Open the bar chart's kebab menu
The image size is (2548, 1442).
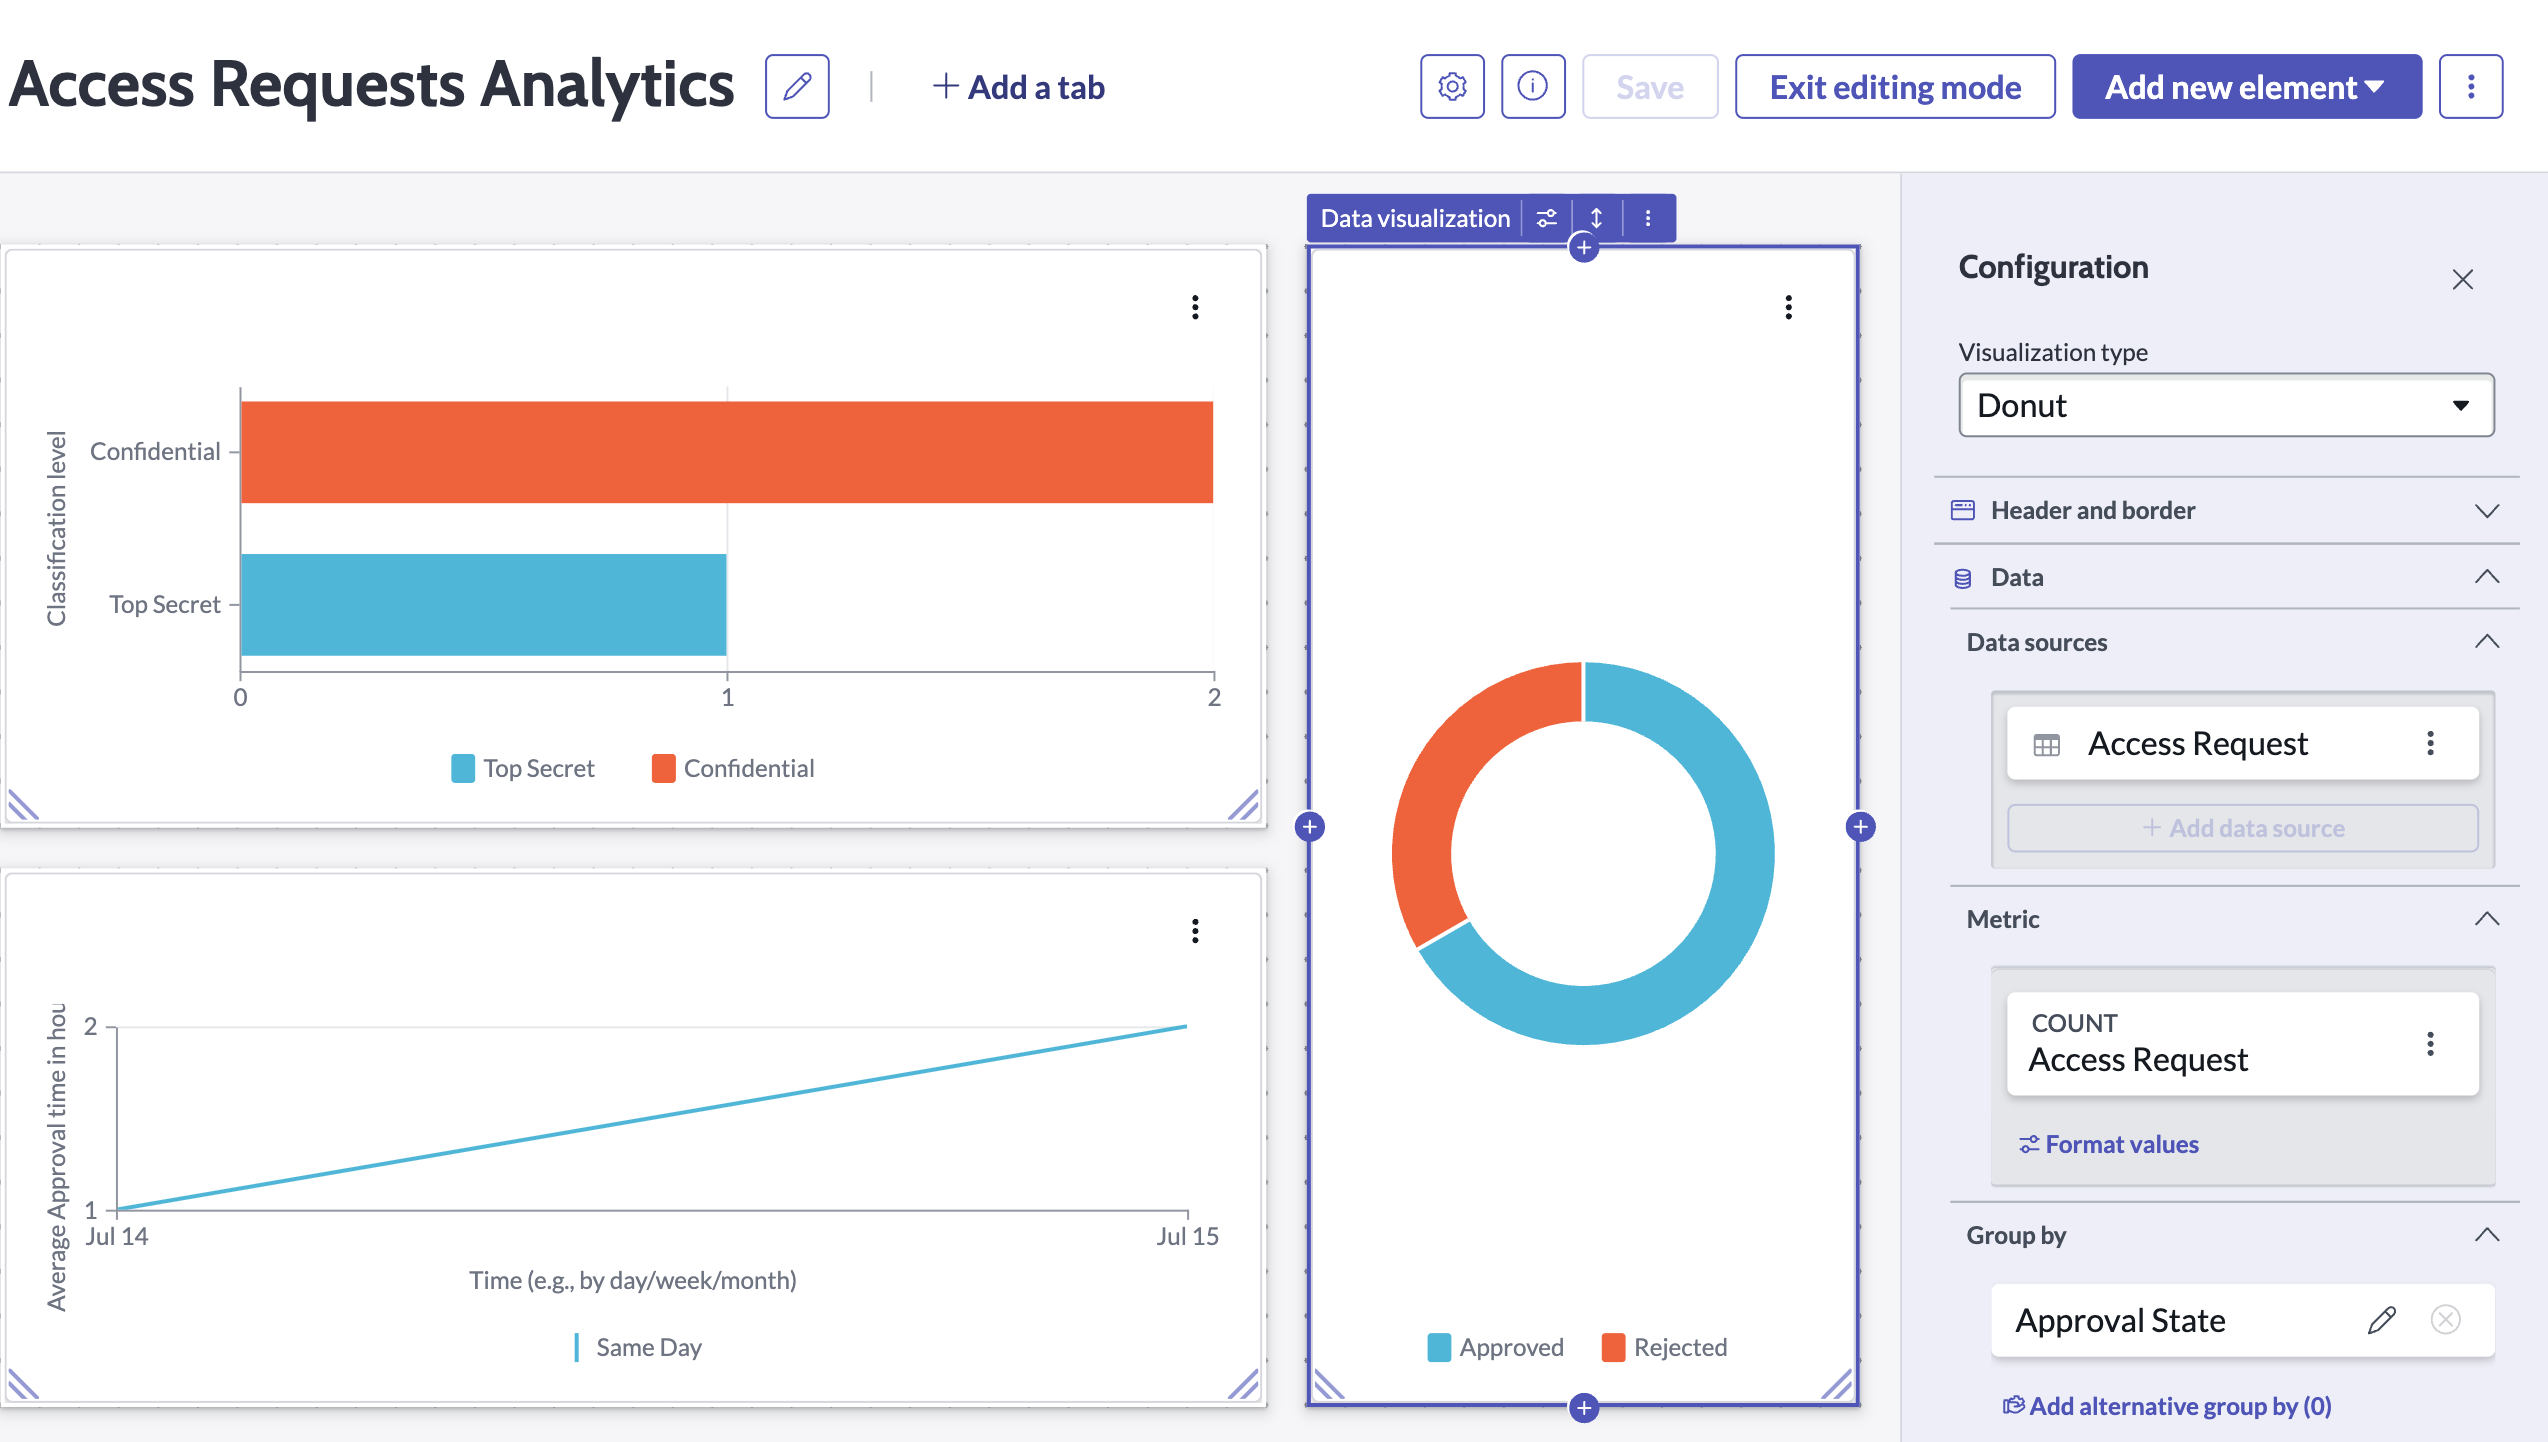1194,307
